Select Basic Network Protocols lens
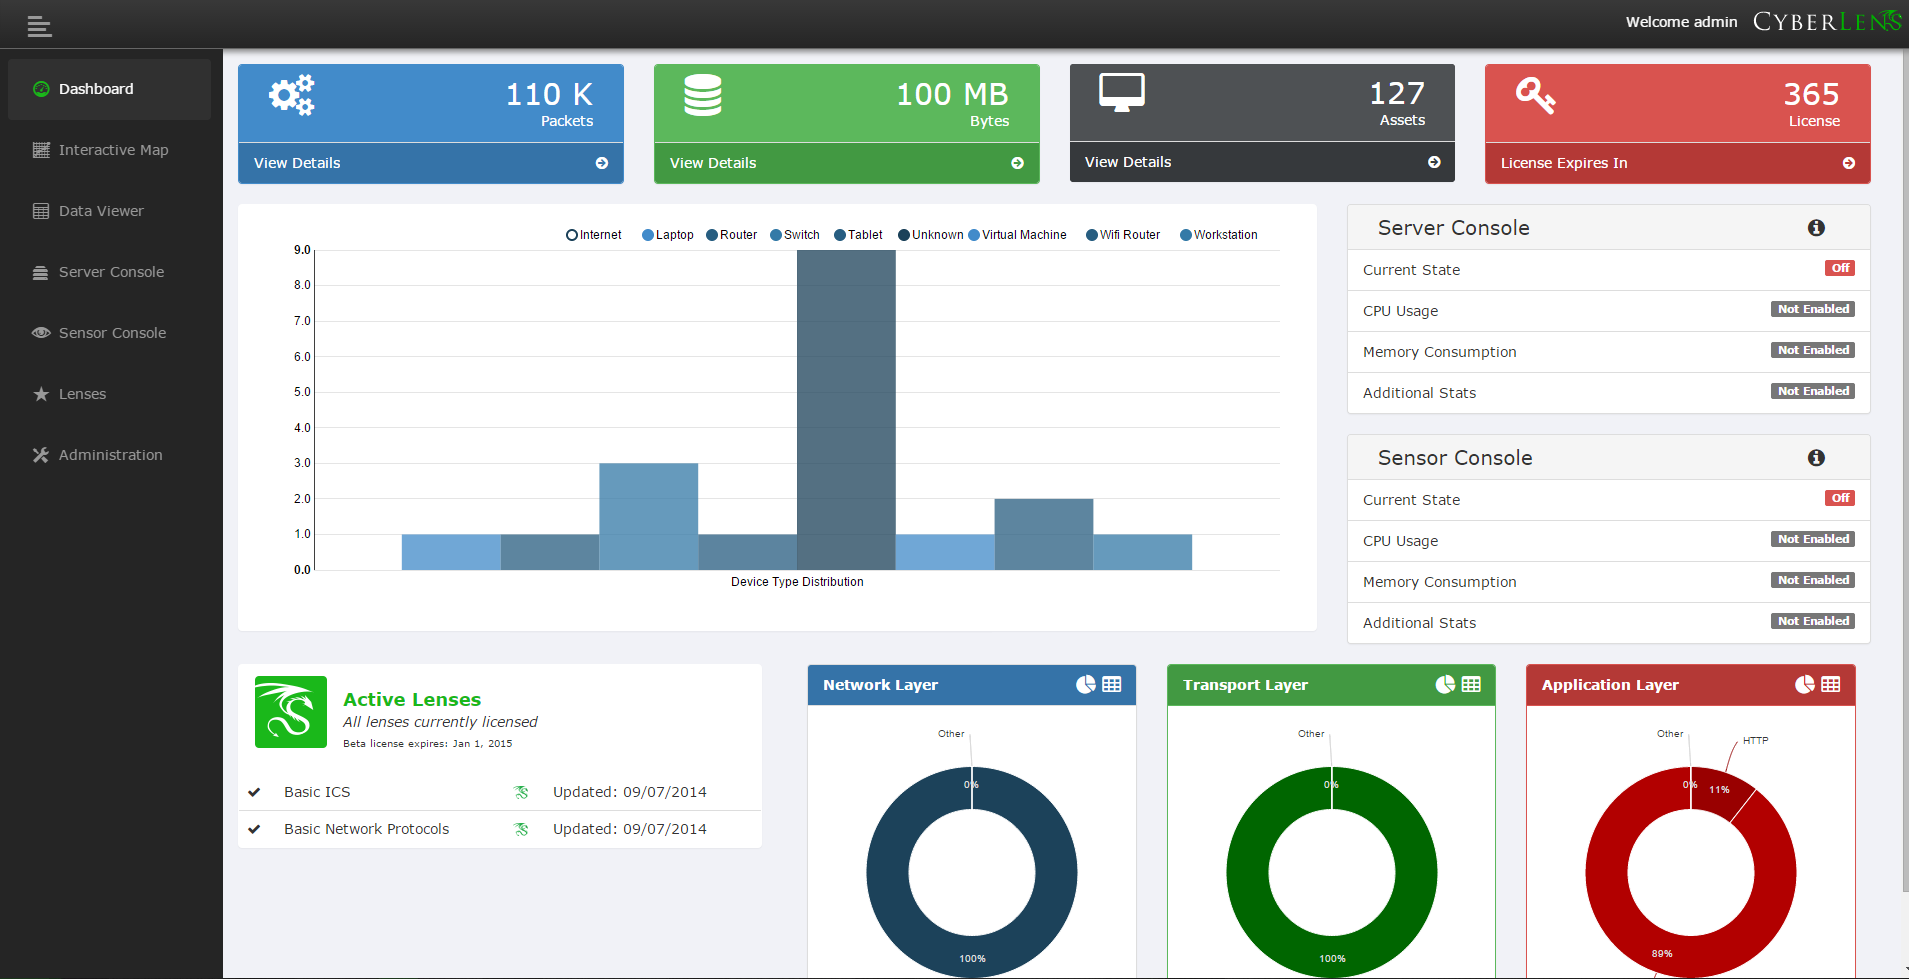Viewport: 1909px width, 979px height. [x=366, y=828]
